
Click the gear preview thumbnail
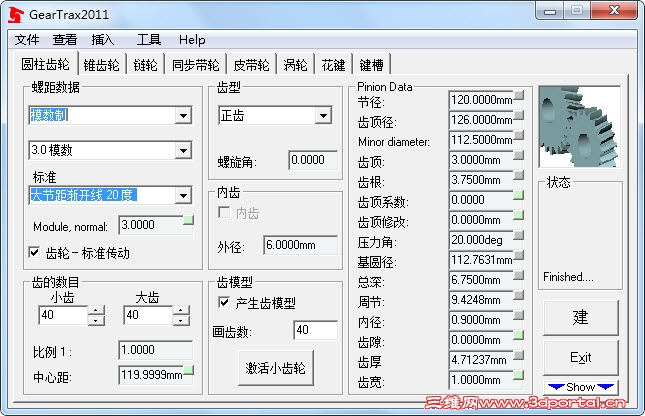pos(580,127)
